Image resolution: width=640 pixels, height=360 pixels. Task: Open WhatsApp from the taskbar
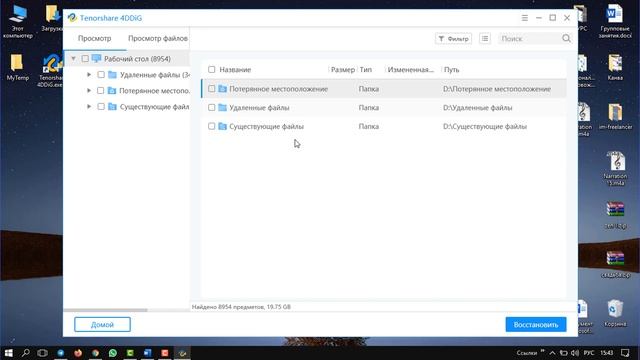113,353
